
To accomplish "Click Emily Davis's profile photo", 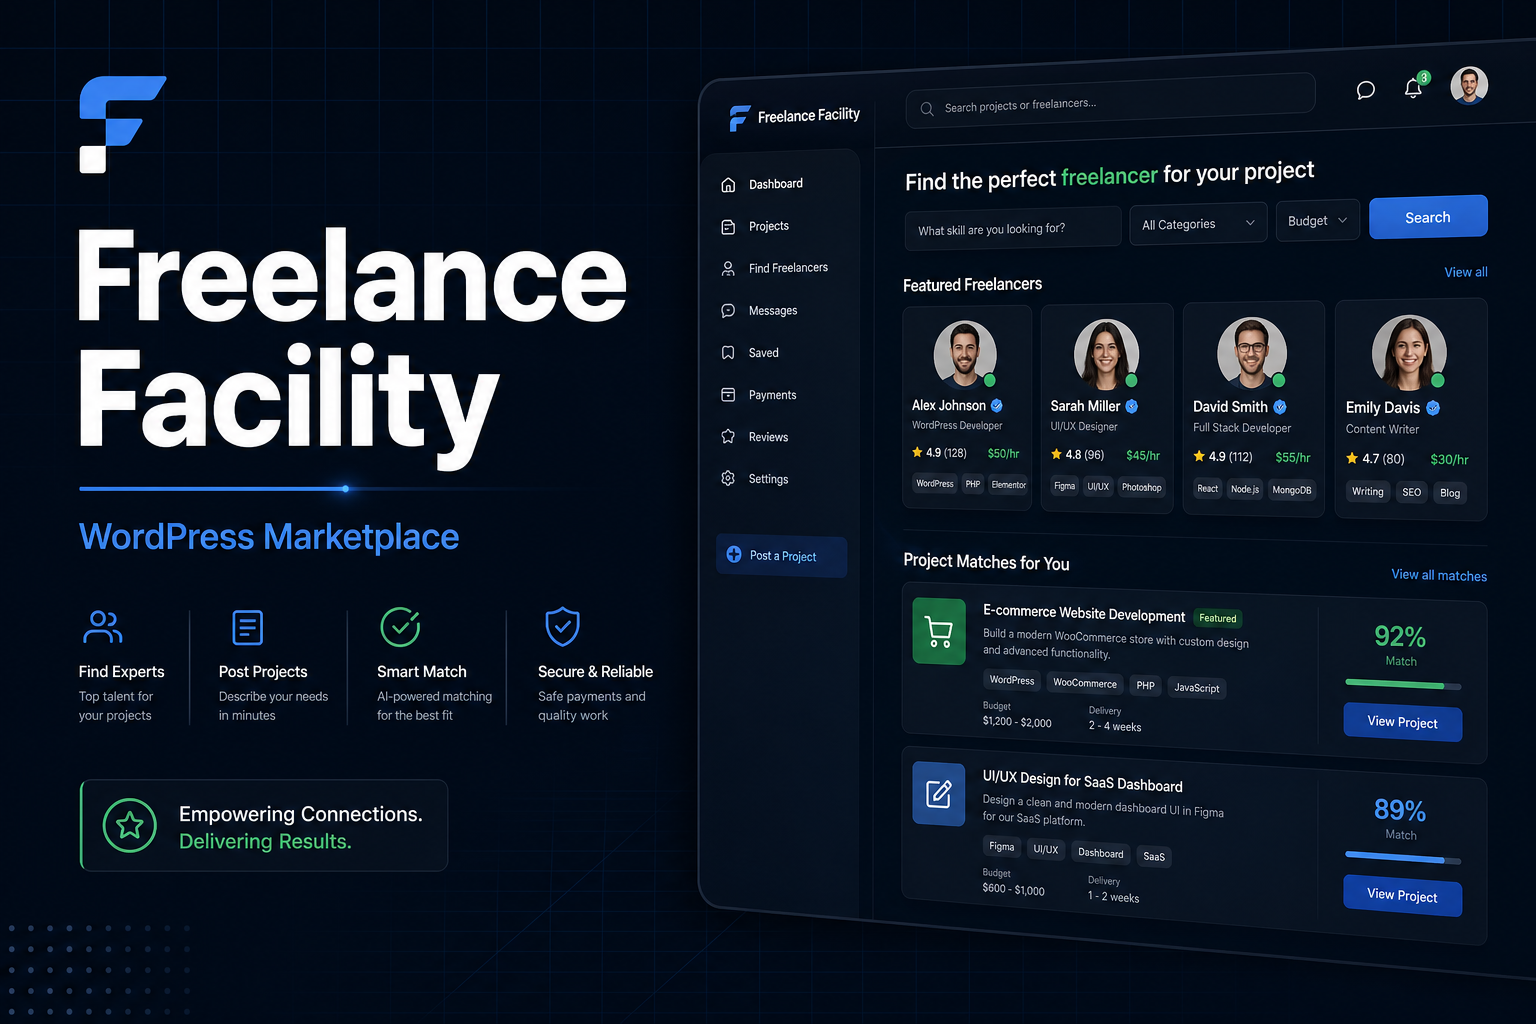I will (1408, 353).
